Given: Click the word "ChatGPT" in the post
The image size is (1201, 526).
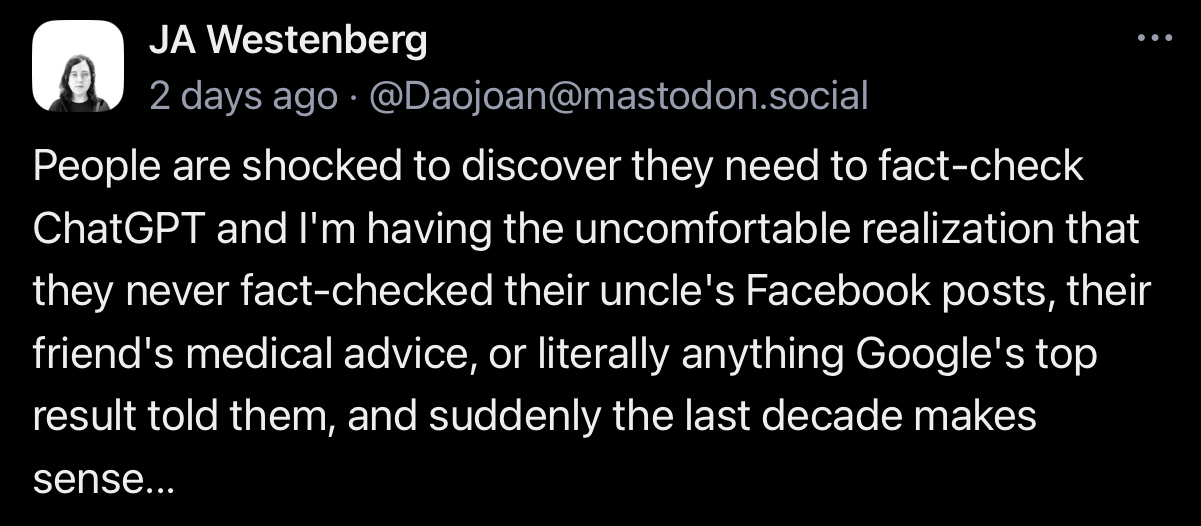Looking at the screenshot, I should [x=120, y=229].
